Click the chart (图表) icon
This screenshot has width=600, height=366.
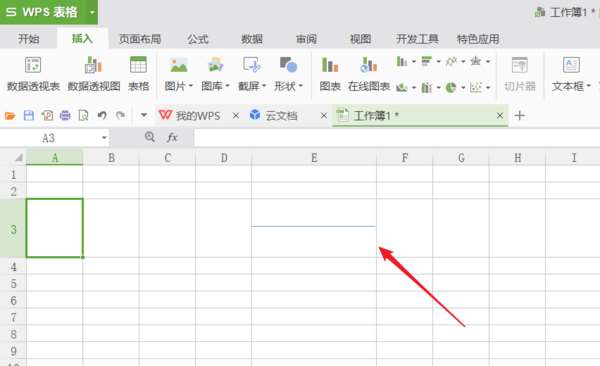[330, 65]
